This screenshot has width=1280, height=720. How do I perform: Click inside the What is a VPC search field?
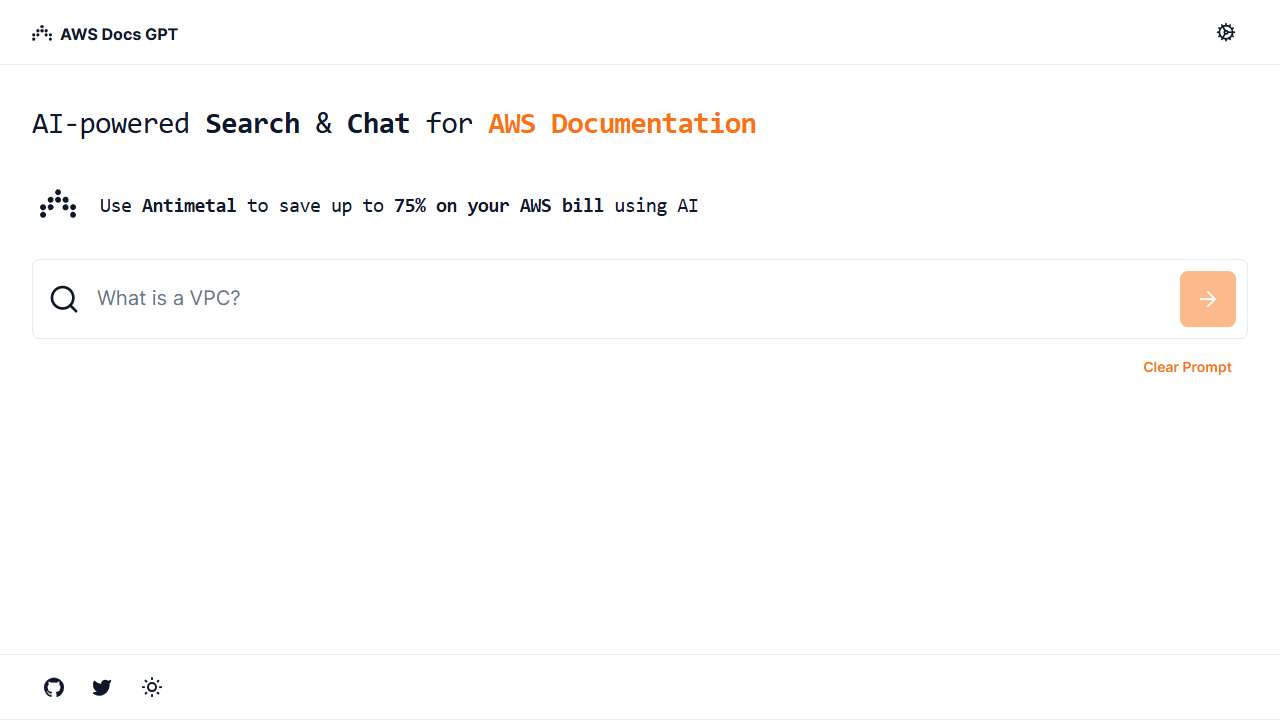pos(400,298)
